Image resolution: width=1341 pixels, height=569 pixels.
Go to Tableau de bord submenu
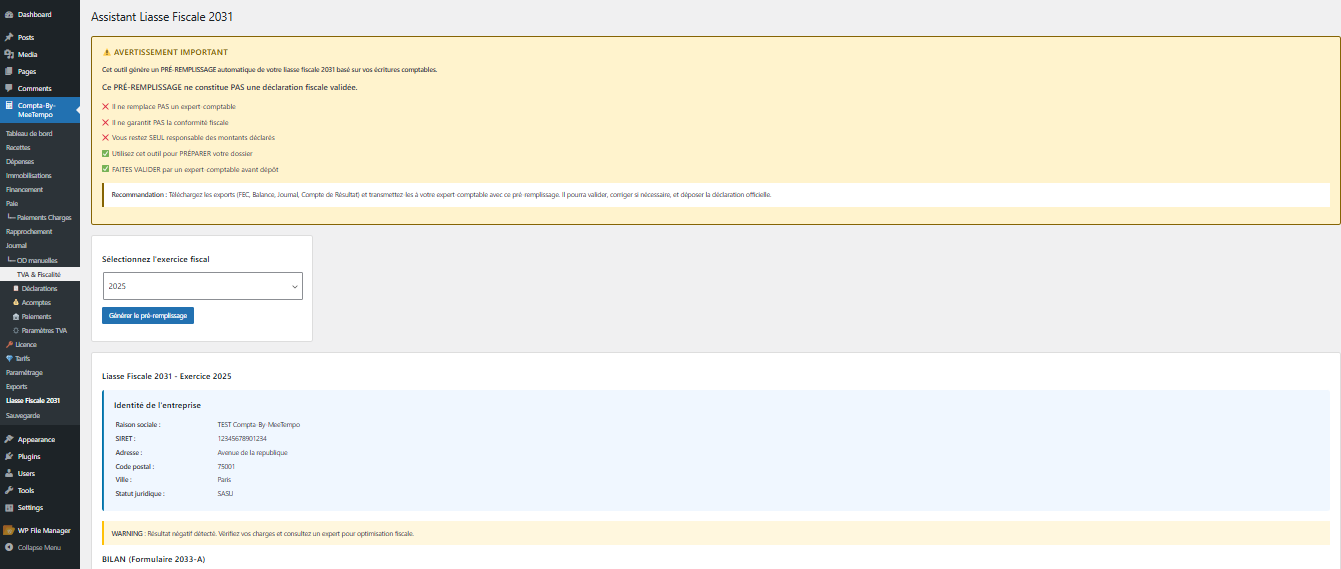point(29,133)
